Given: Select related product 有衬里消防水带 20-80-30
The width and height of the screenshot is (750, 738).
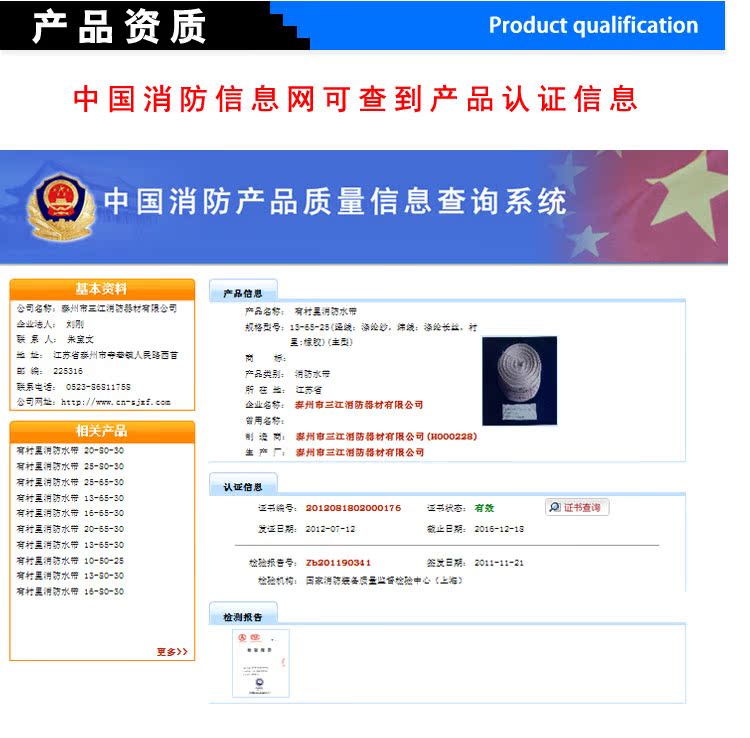Looking at the screenshot, I should pyautogui.click(x=70, y=451).
